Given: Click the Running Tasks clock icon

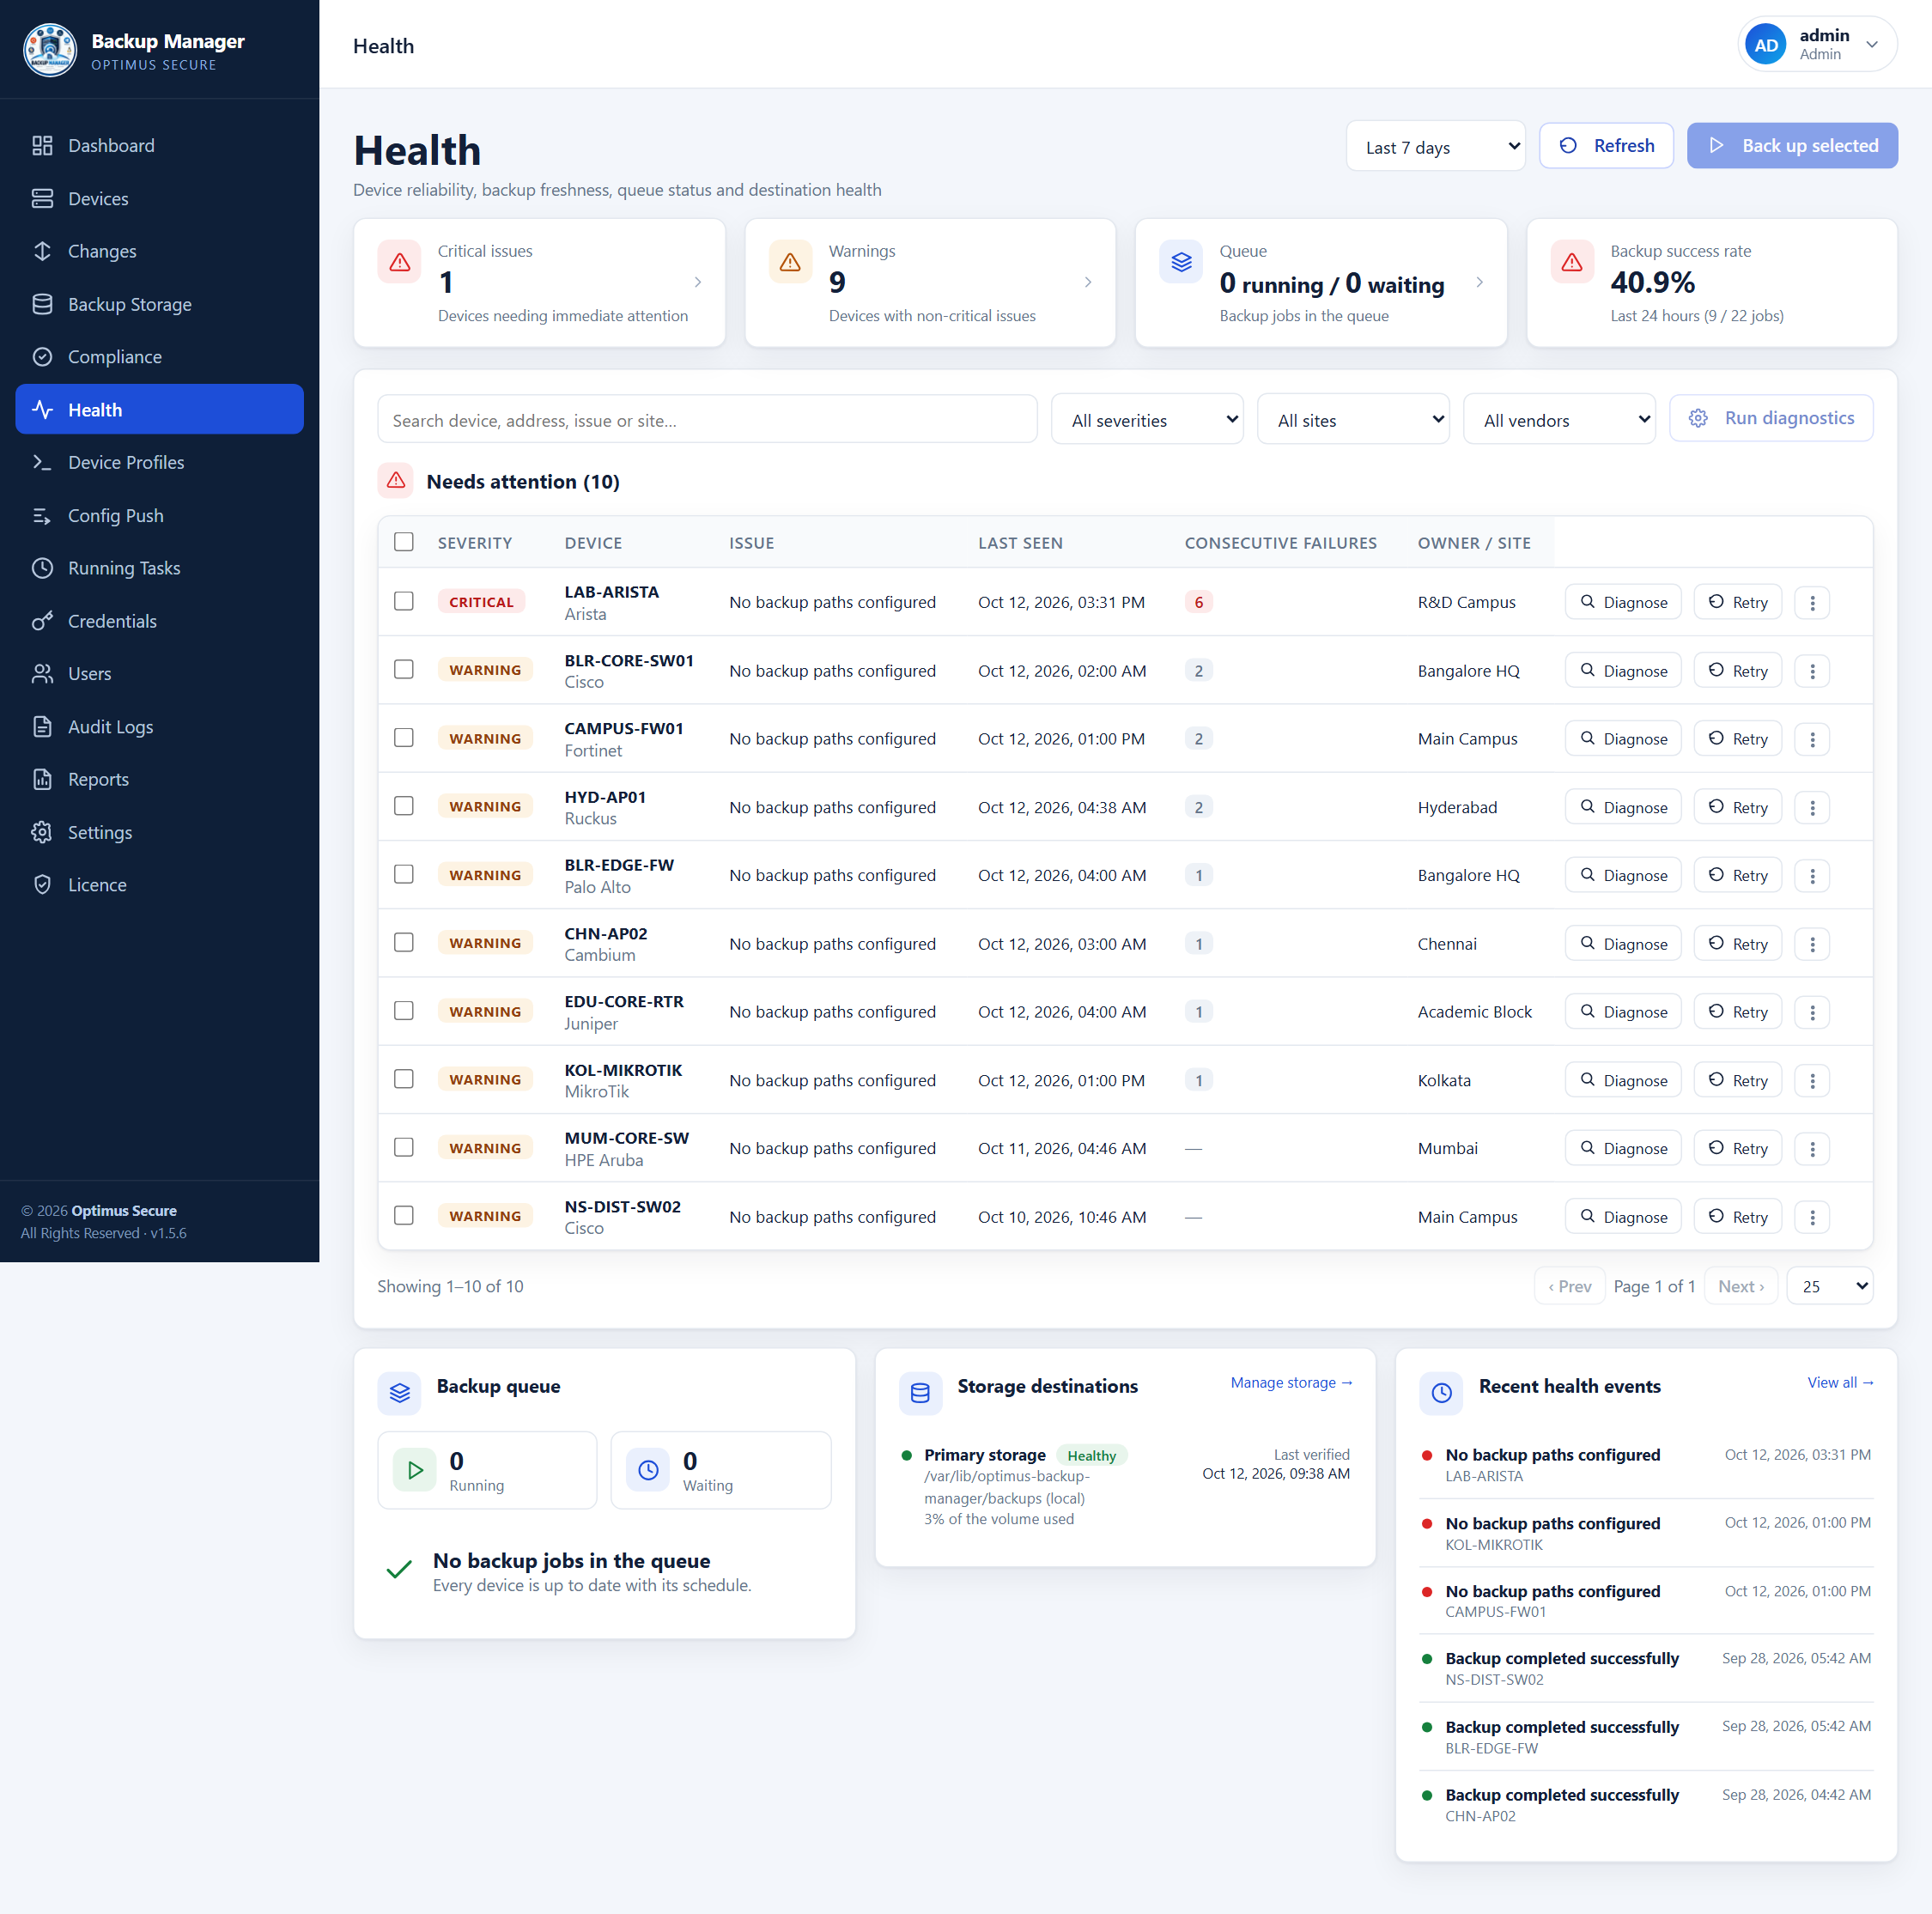Looking at the screenshot, I should coord(42,568).
